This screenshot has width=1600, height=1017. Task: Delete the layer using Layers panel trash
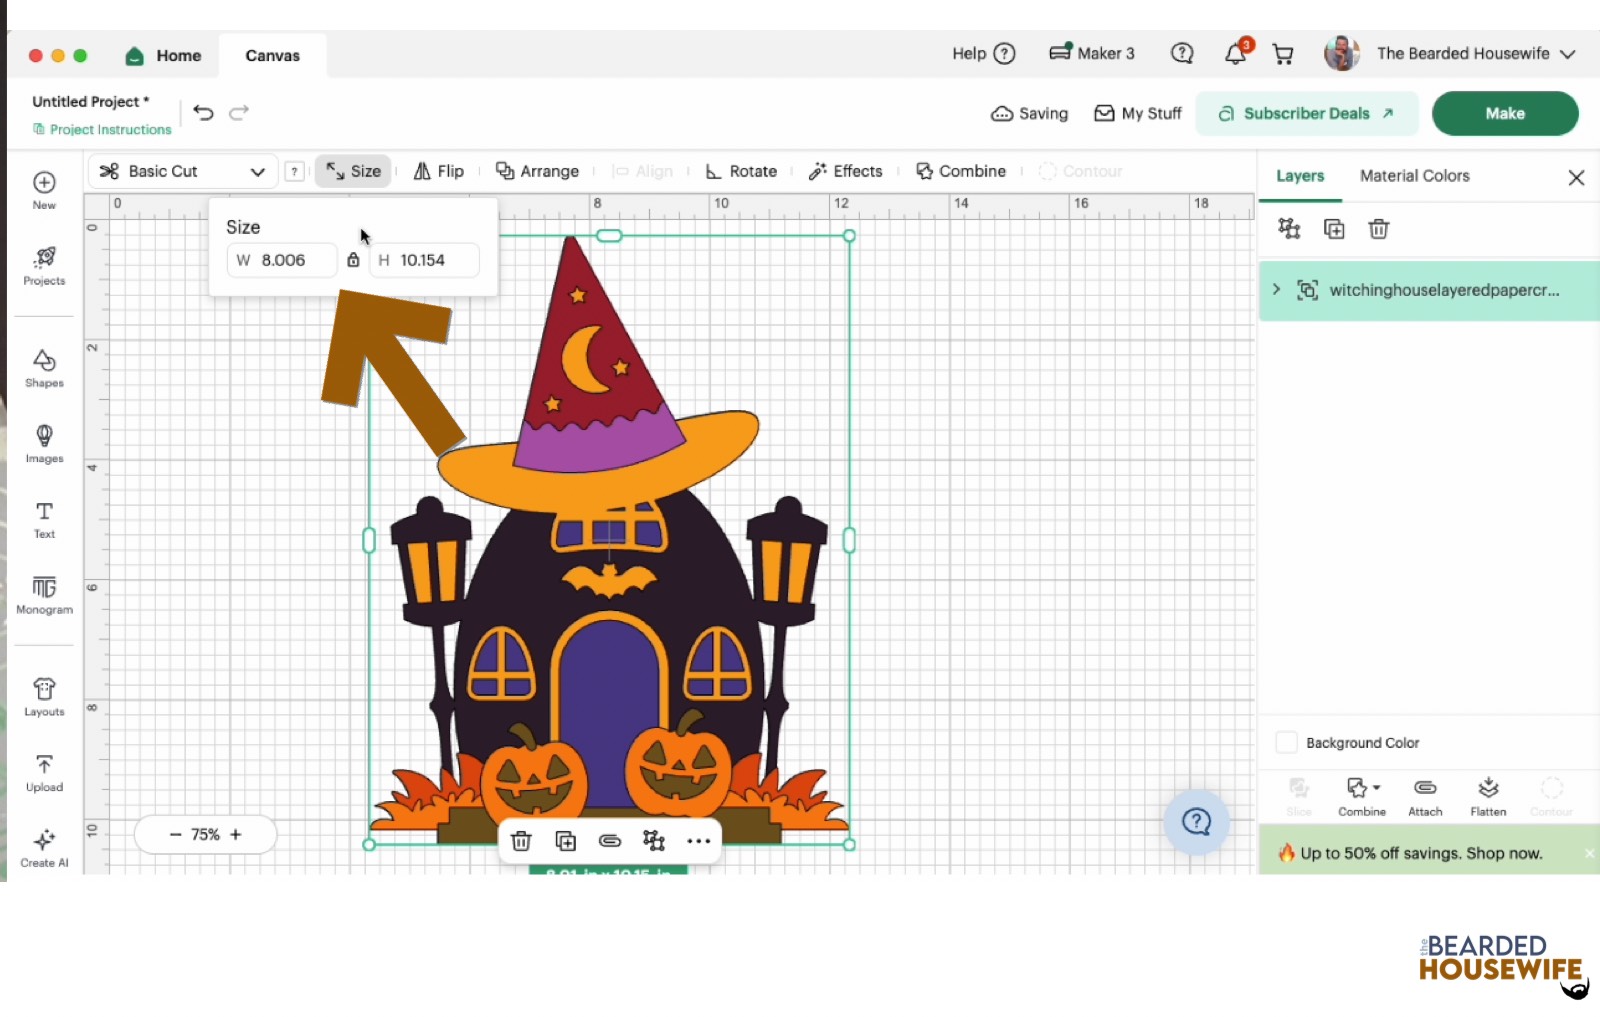(1379, 229)
